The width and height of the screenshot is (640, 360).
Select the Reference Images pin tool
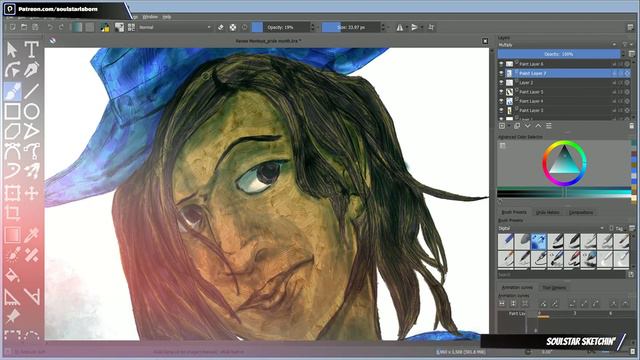pos(12,316)
